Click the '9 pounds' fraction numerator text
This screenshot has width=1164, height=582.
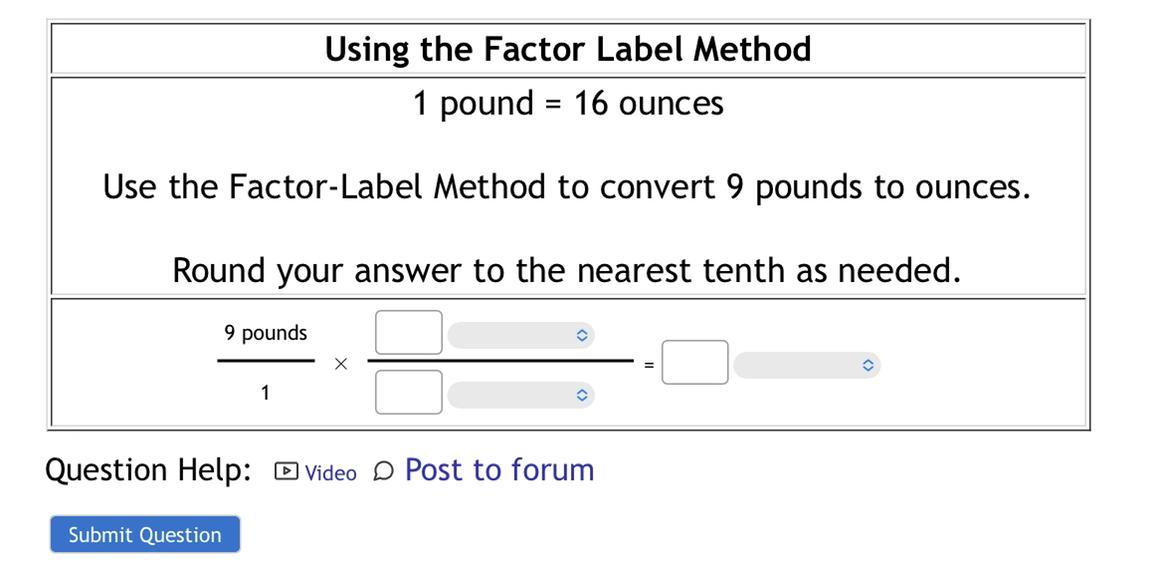[x=266, y=333]
